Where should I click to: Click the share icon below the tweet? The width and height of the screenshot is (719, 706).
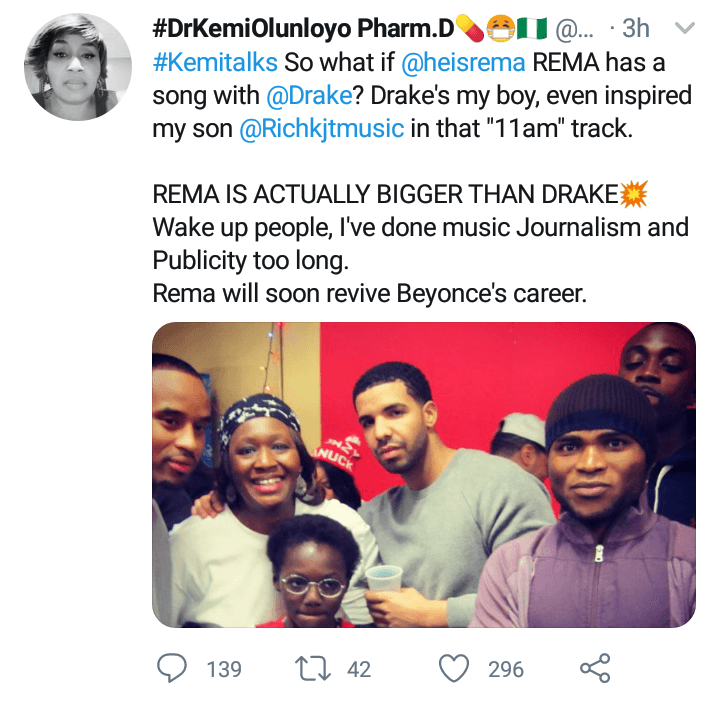(x=594, y=667)
